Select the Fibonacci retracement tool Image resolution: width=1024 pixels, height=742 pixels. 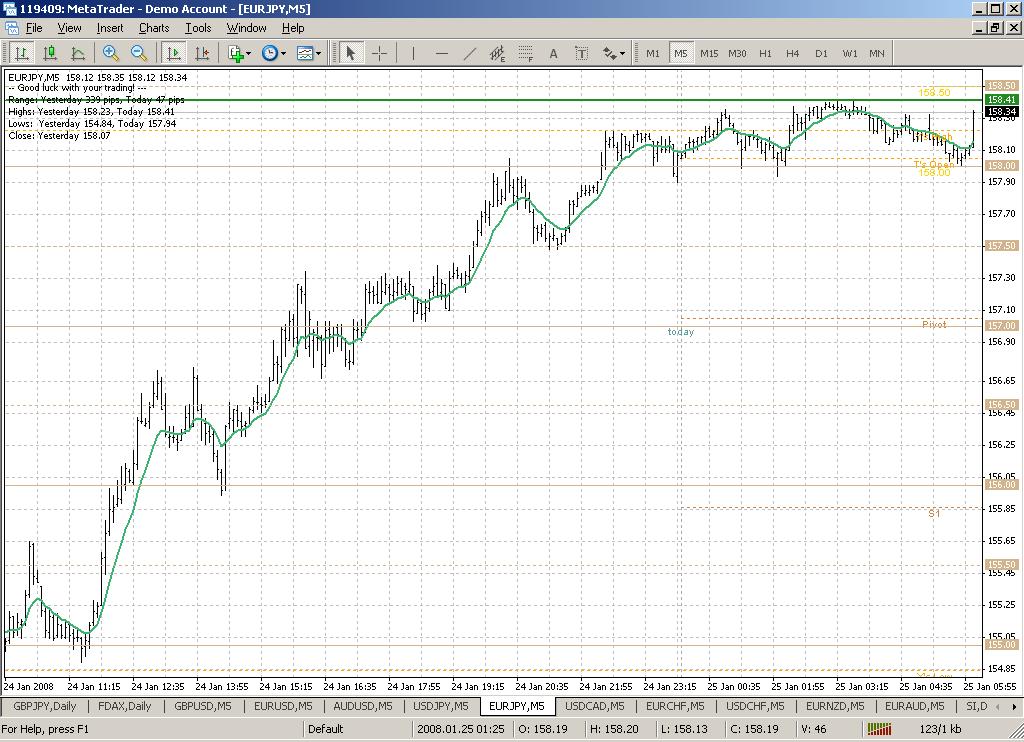(x=526, y=53)
